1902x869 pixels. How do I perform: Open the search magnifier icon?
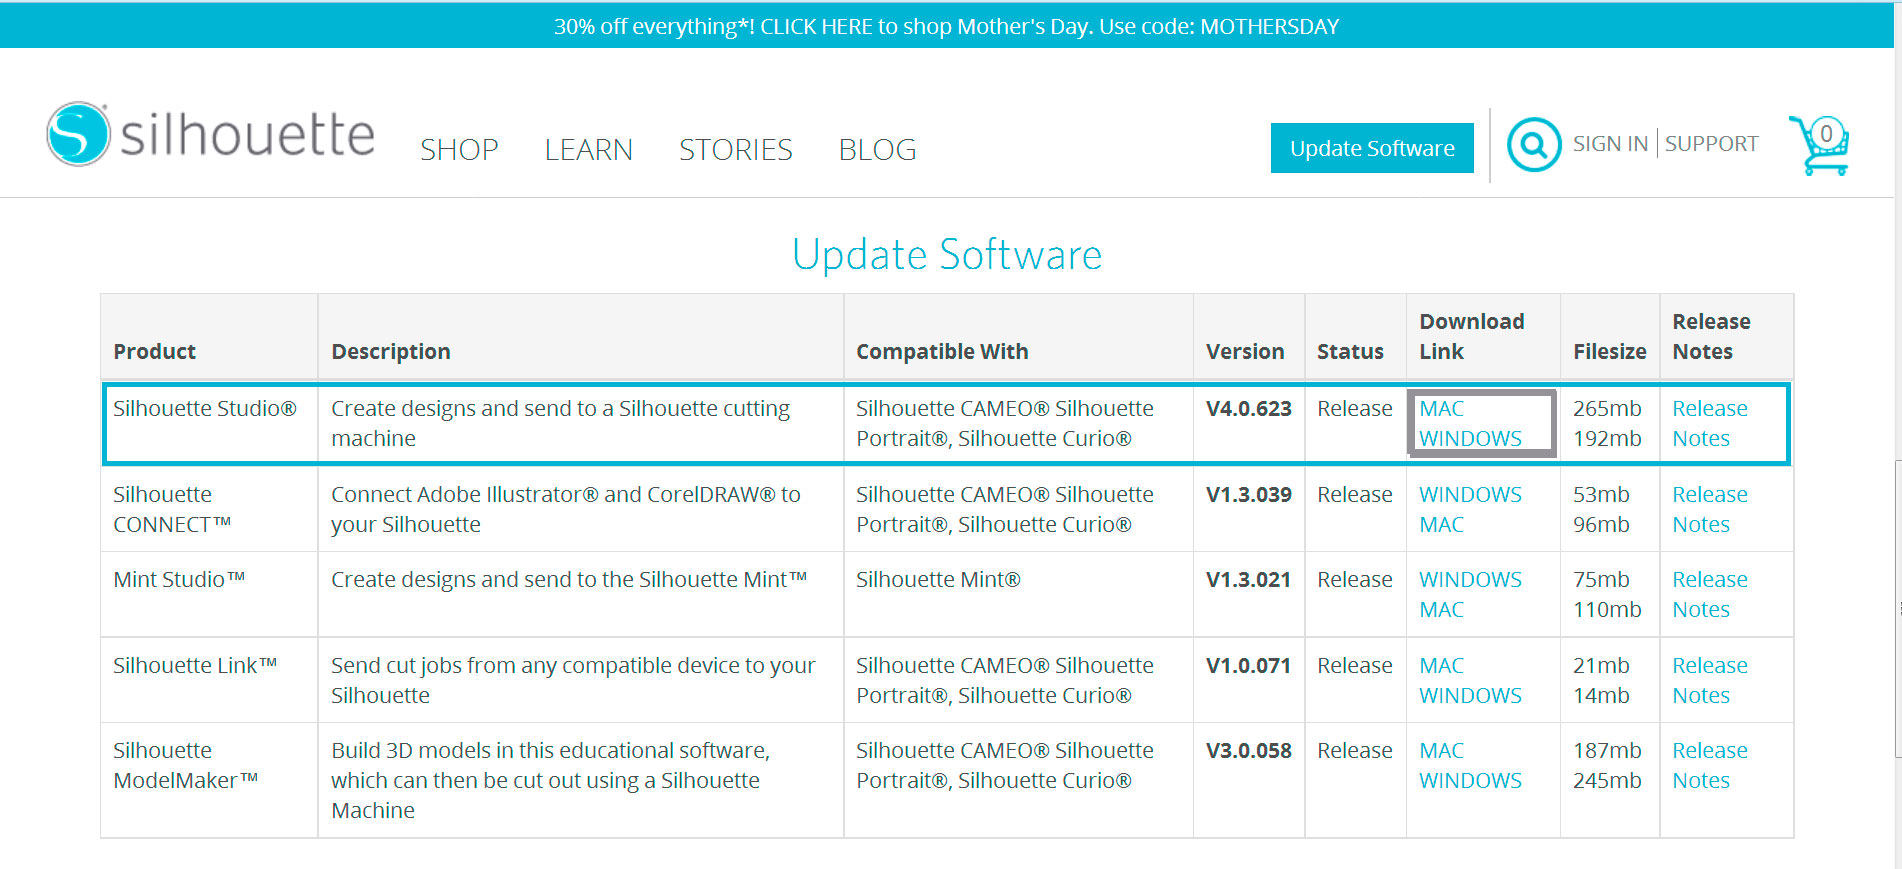[x=1534, y=145]
